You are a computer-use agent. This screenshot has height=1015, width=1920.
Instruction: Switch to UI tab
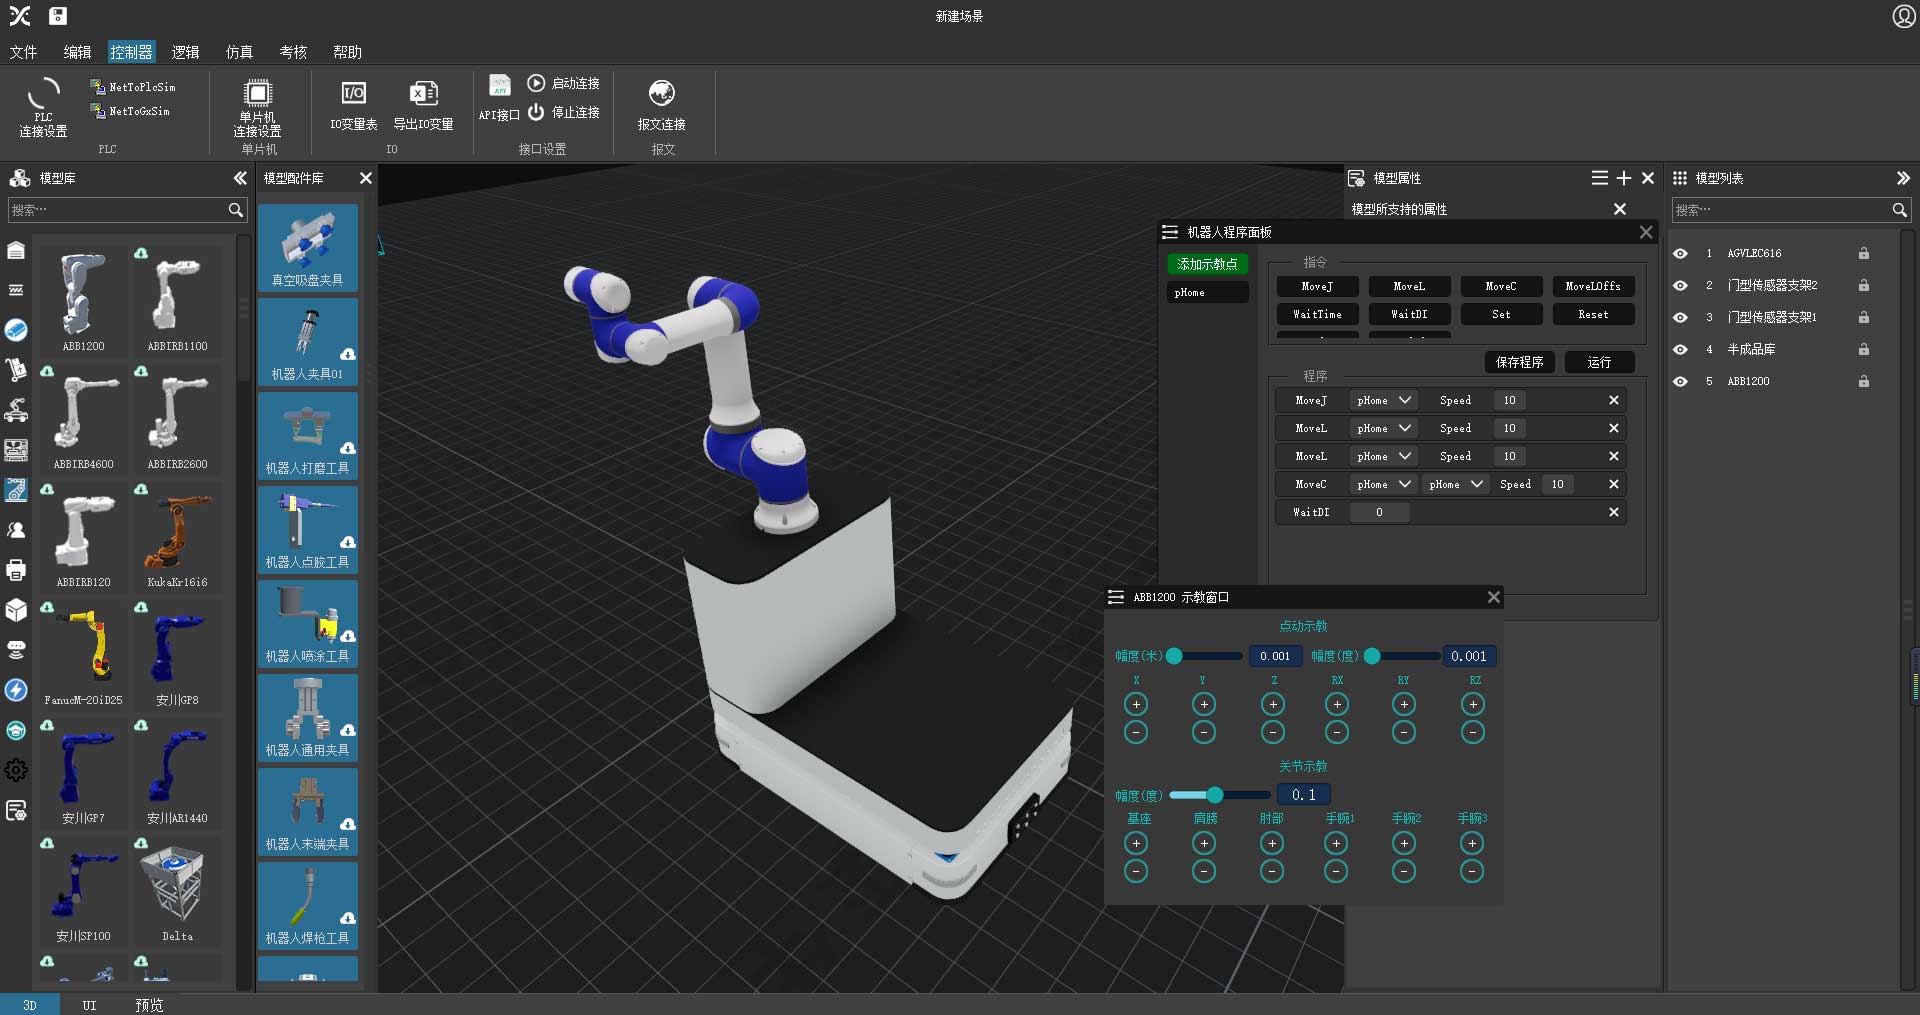tap(89, 1005)
